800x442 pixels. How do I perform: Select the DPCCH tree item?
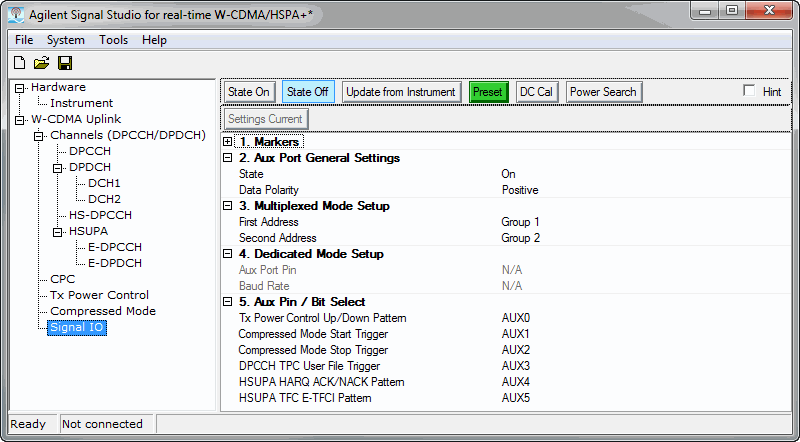coord(90,151)
